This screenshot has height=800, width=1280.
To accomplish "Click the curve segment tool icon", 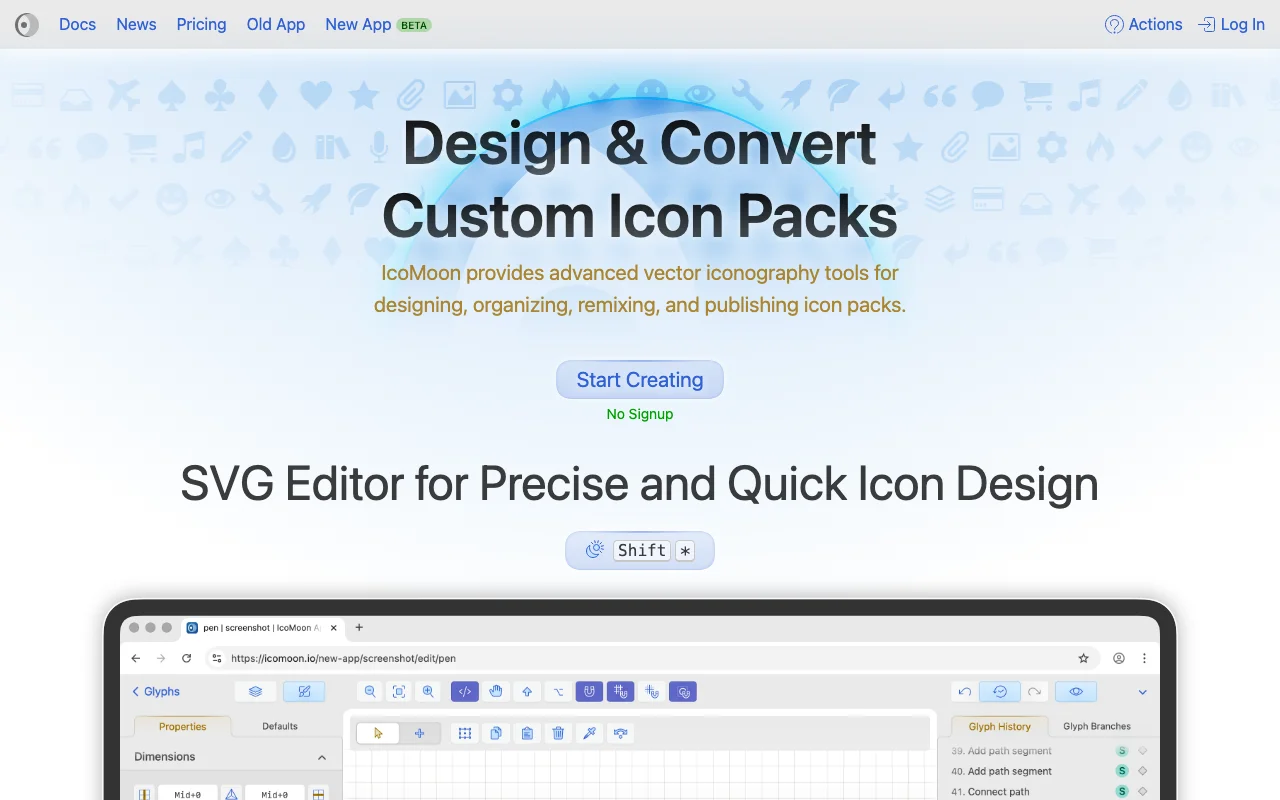I will [620, 733].
